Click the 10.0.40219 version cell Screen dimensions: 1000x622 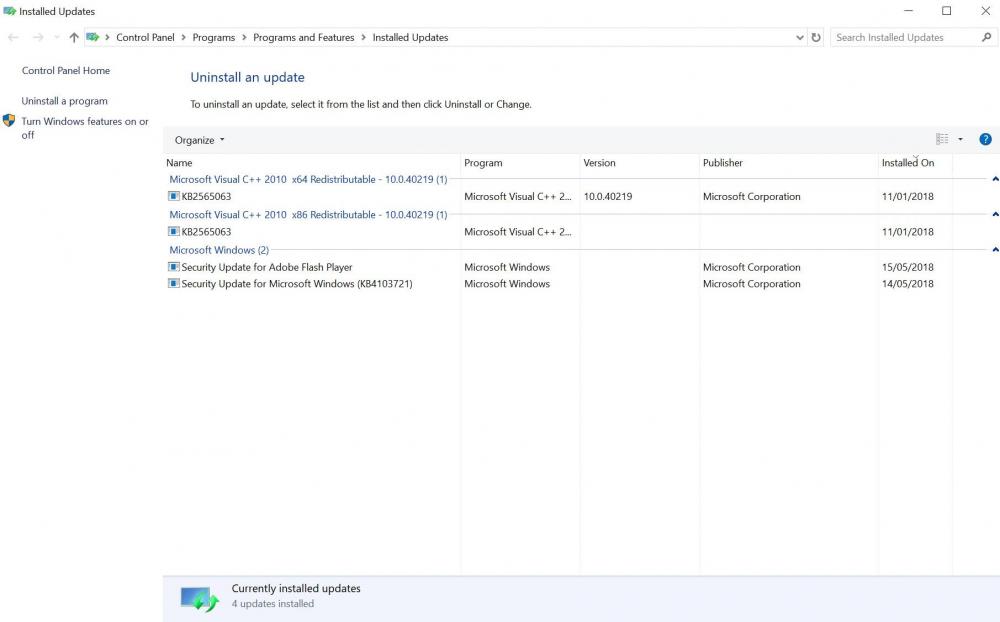(x=608, y=196)
